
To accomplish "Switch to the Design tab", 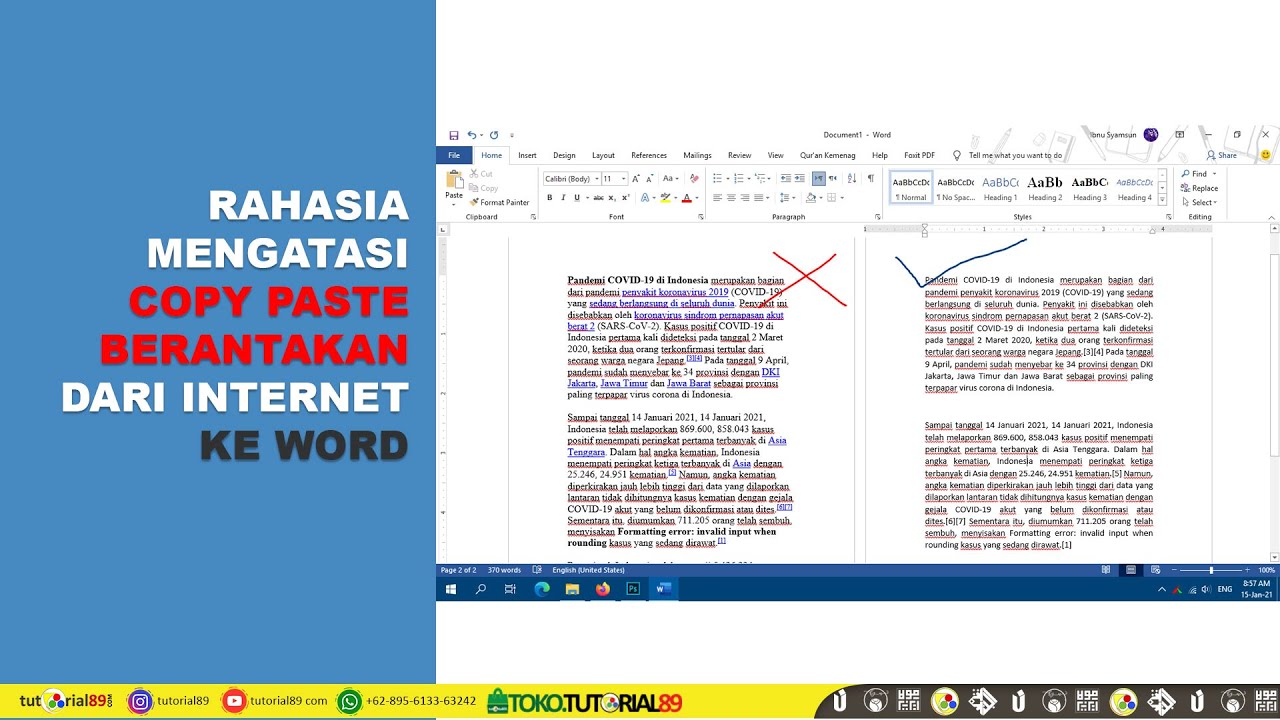I will [564, 155].
